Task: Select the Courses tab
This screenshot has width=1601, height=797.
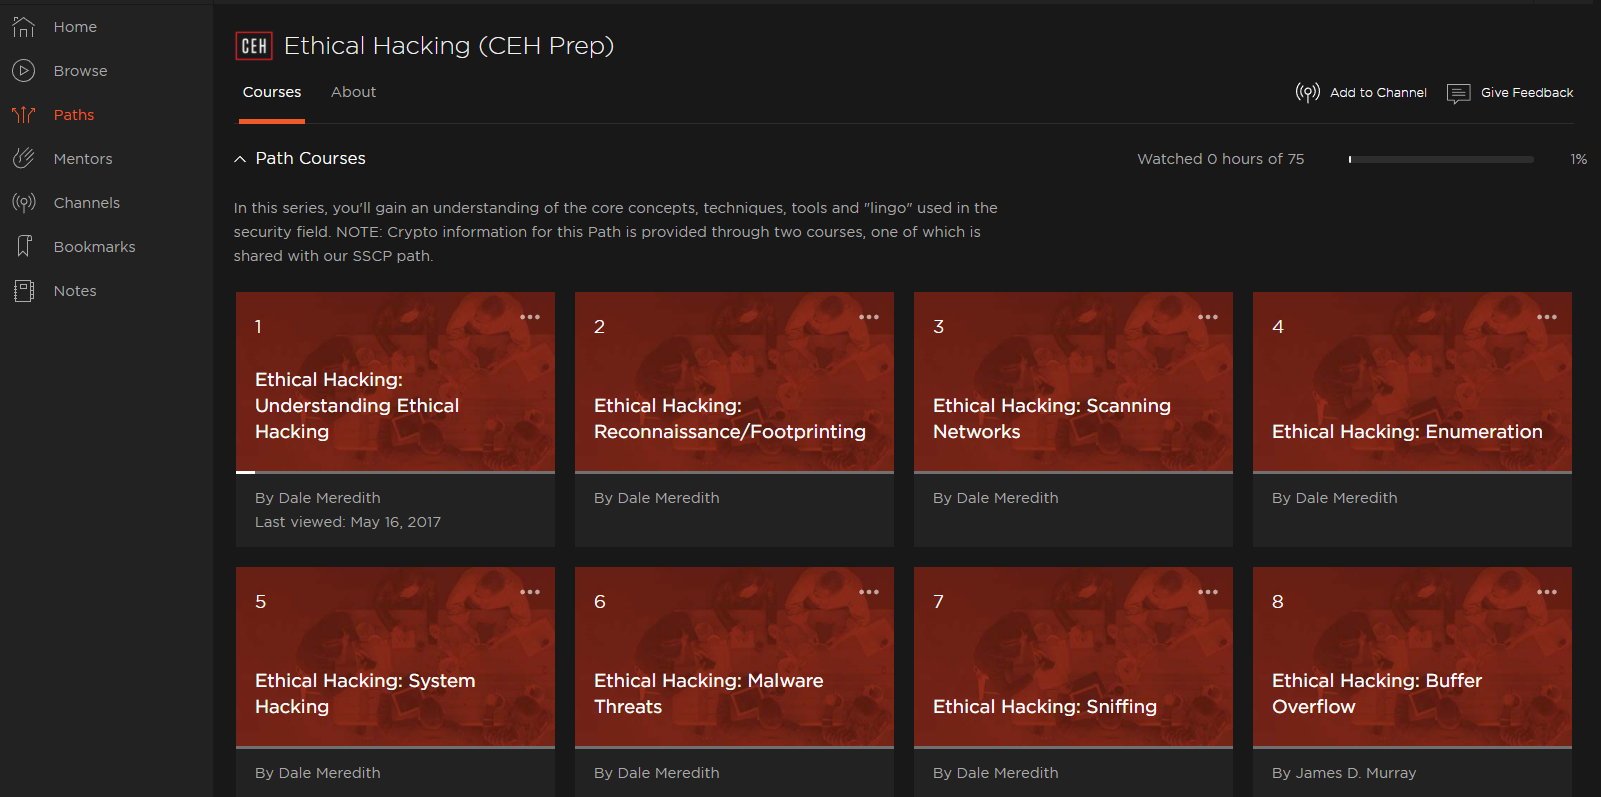Action: tap(272, 92)
